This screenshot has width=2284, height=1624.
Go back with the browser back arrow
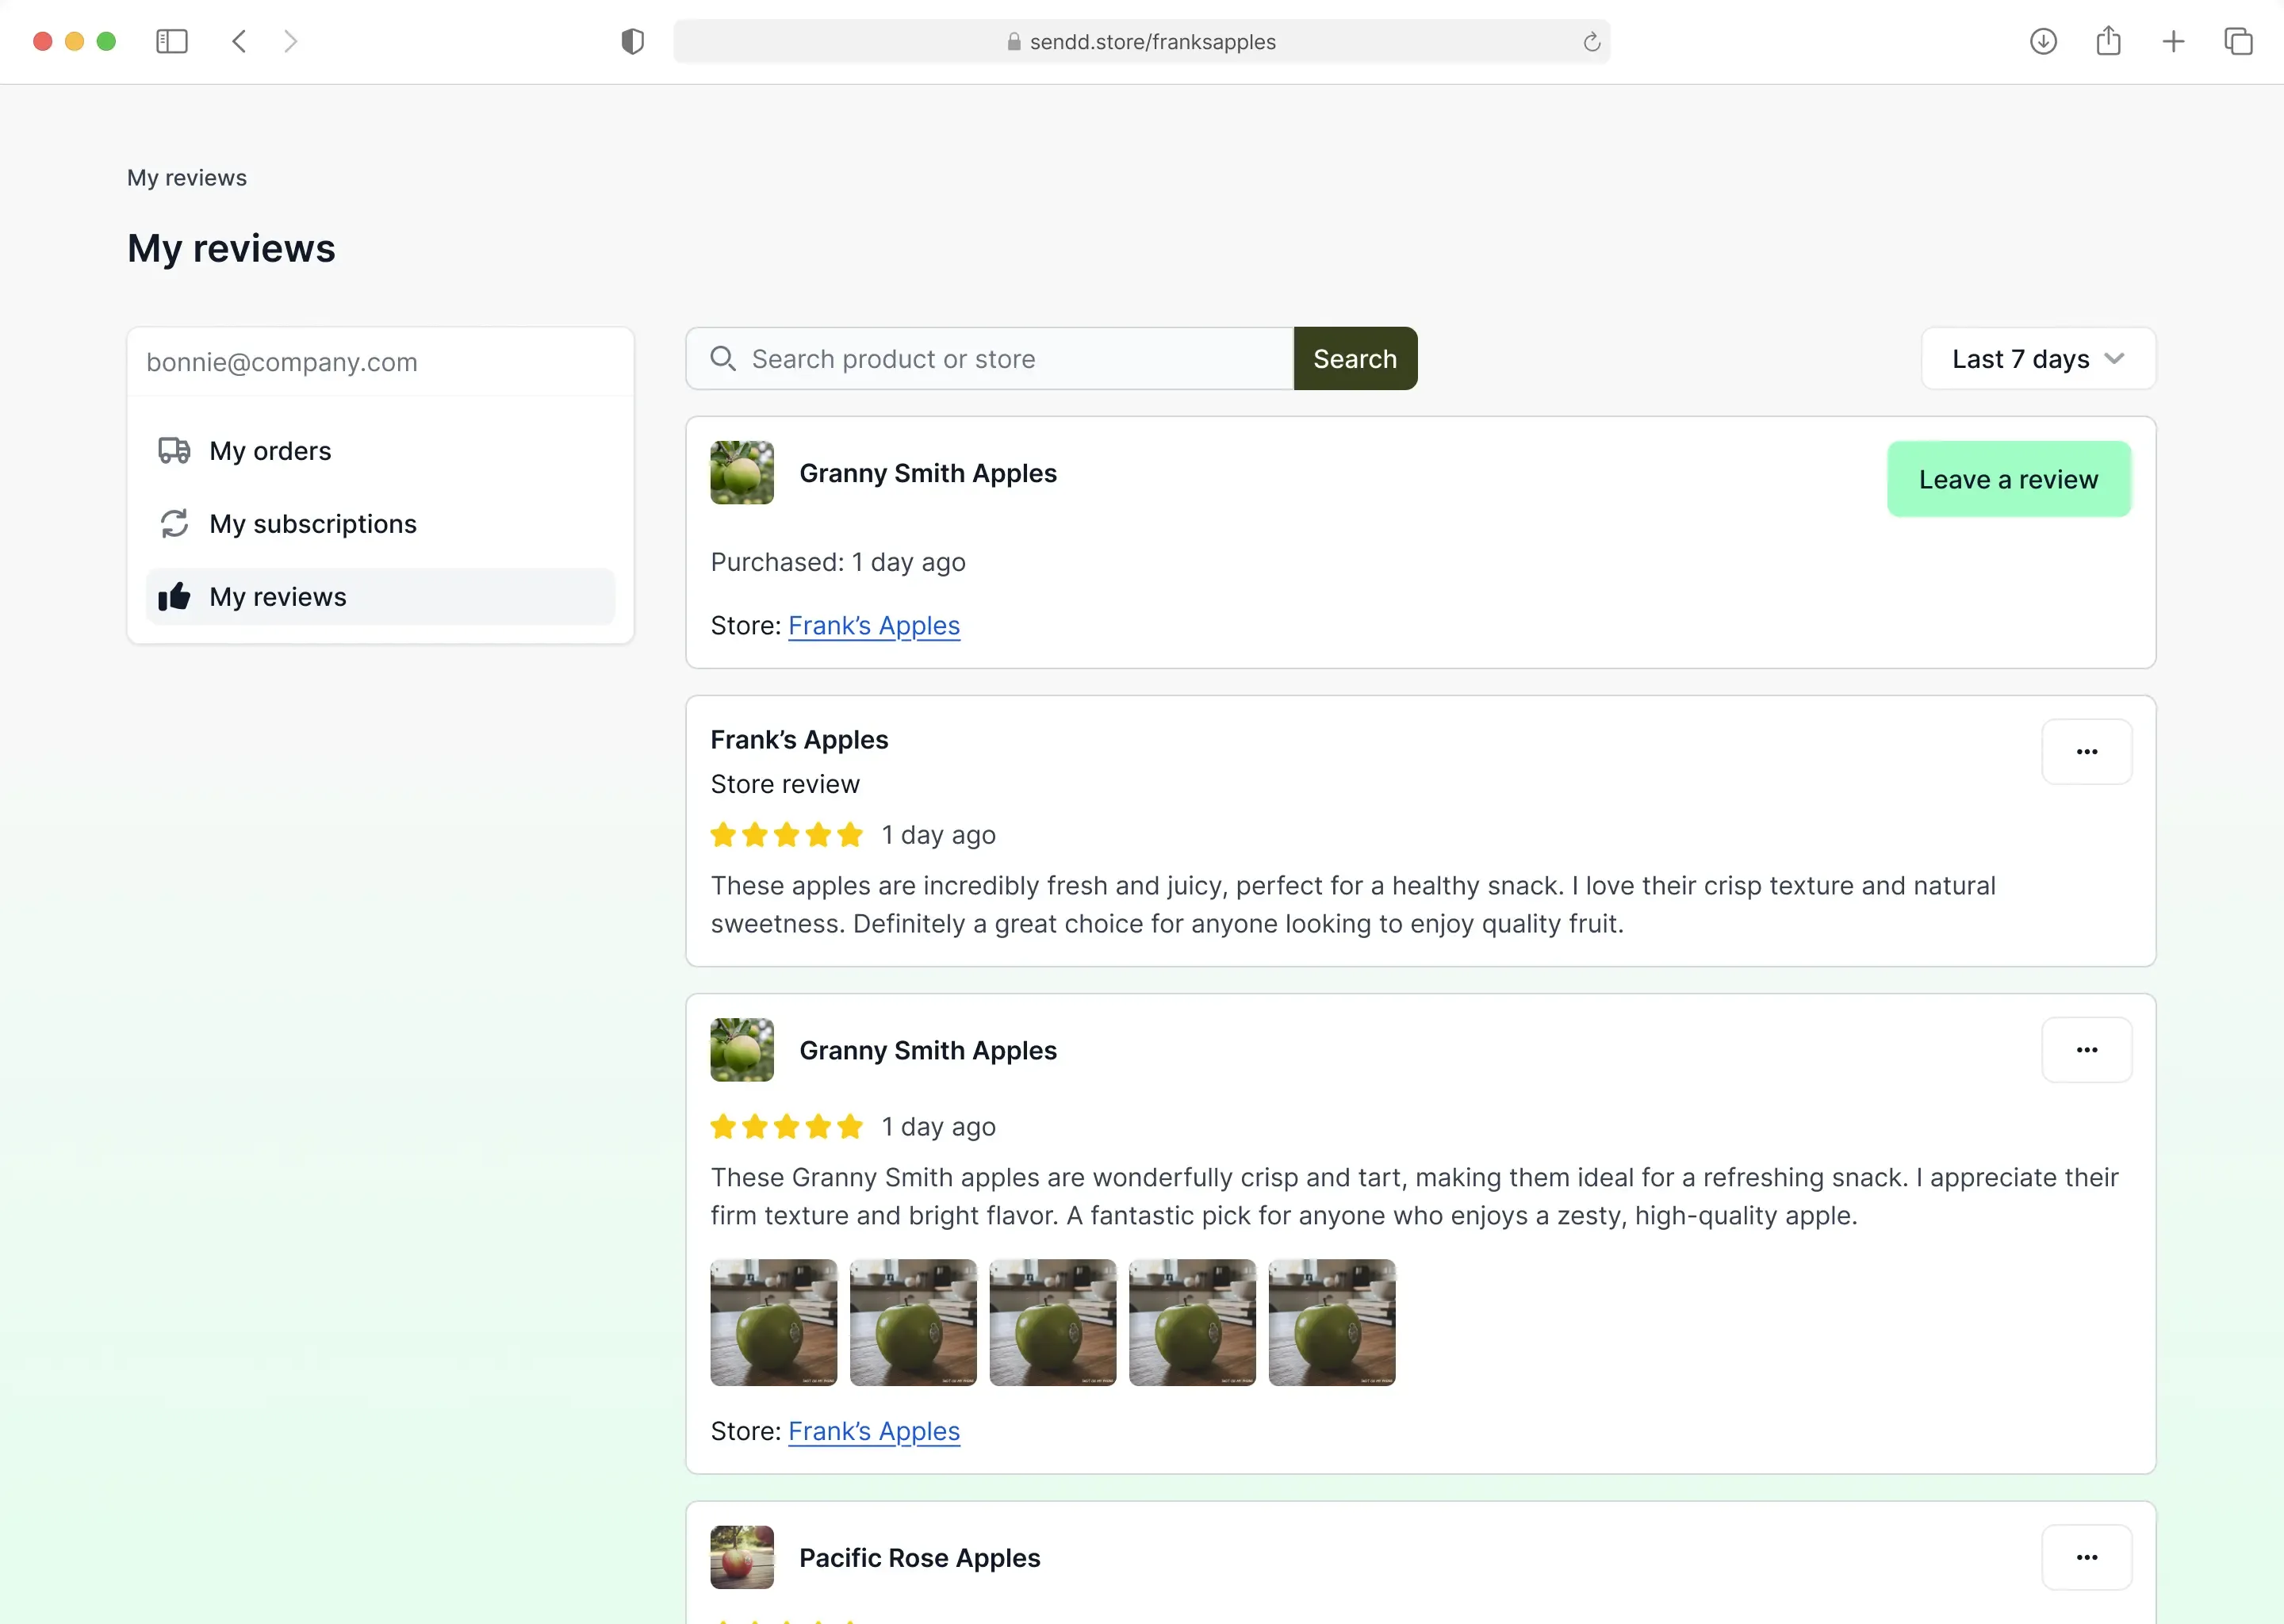[x=239, y=41]
